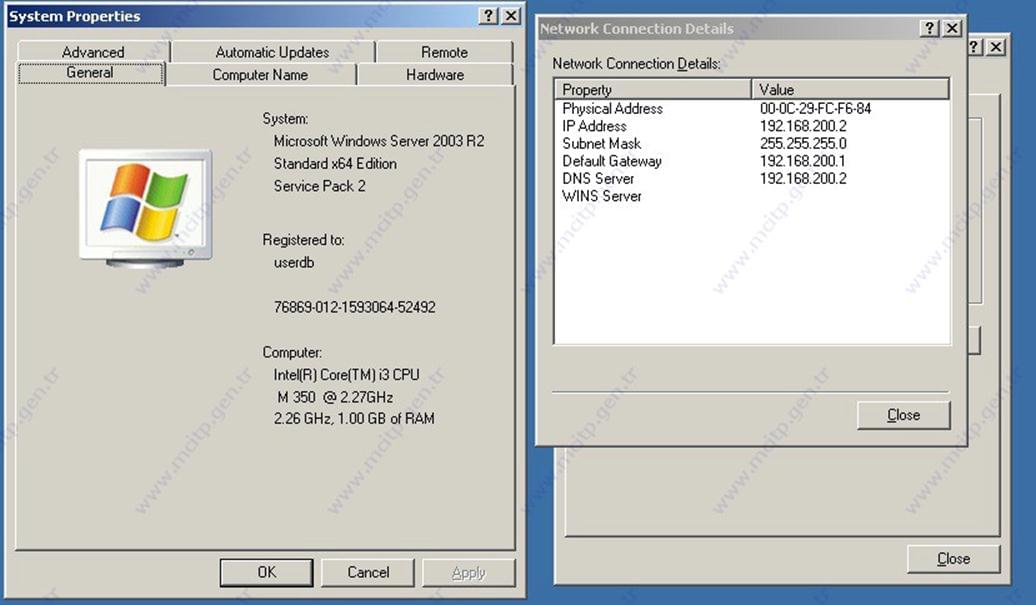The image size is (1036, 605).
Task: Click the Service Pack 2 text
Action: (x=319, y=186)
